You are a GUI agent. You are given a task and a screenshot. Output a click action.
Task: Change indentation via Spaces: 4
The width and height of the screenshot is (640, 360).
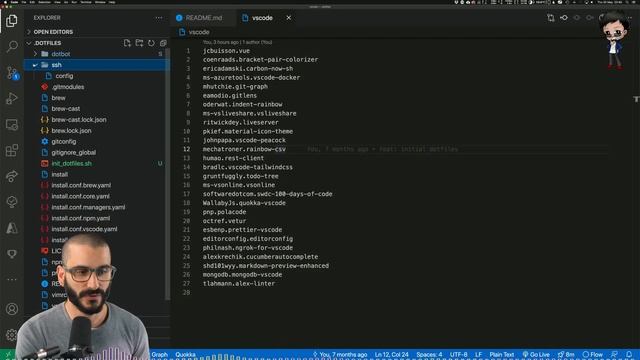[x=429, y=355]
